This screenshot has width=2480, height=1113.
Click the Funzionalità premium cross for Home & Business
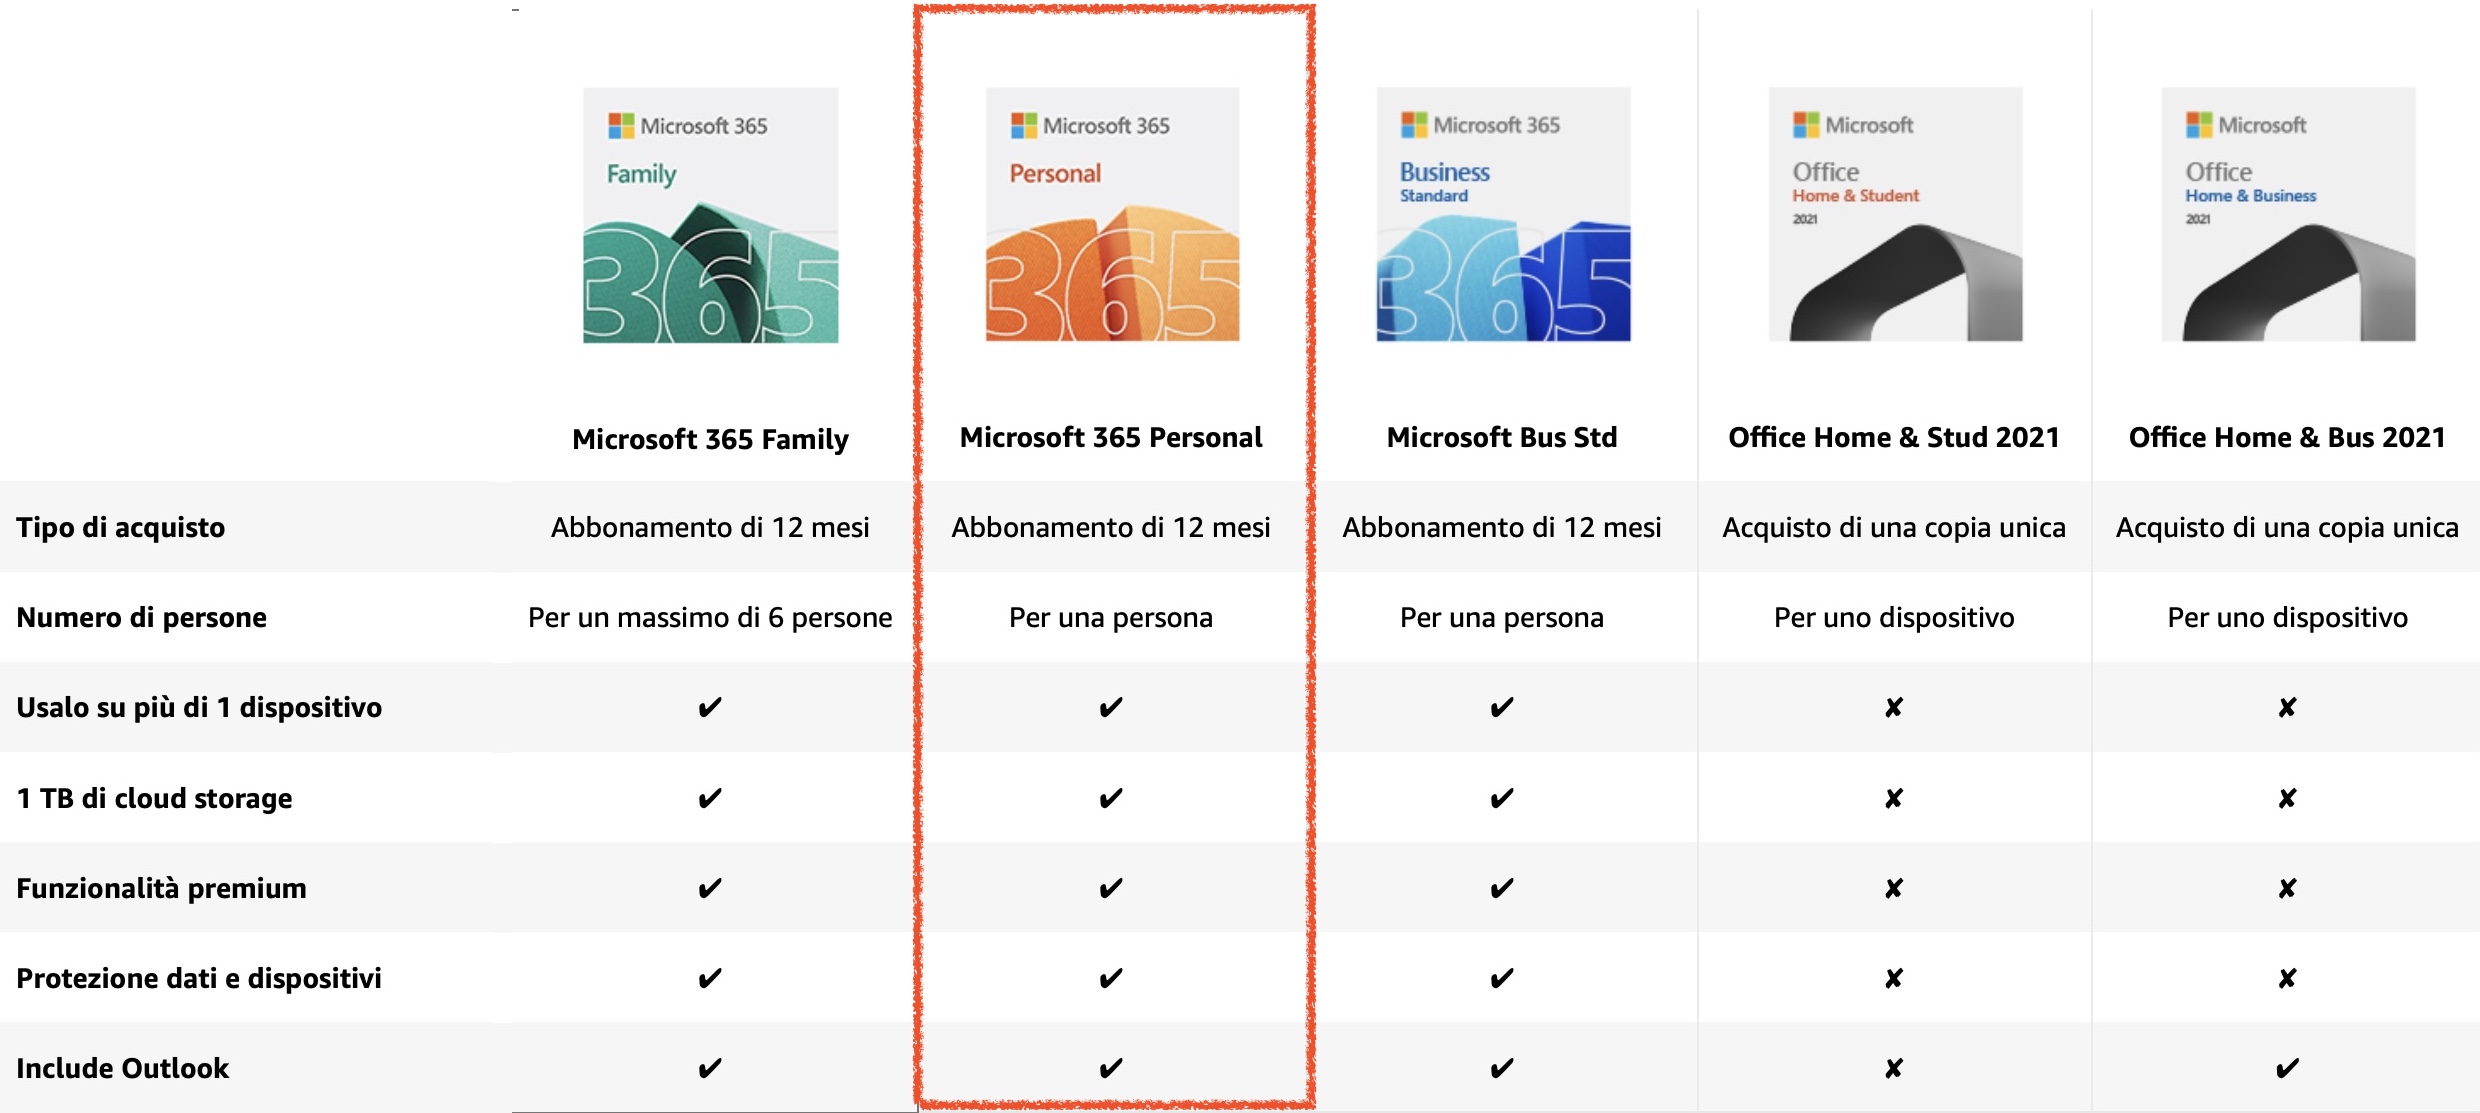[2287, 888]
